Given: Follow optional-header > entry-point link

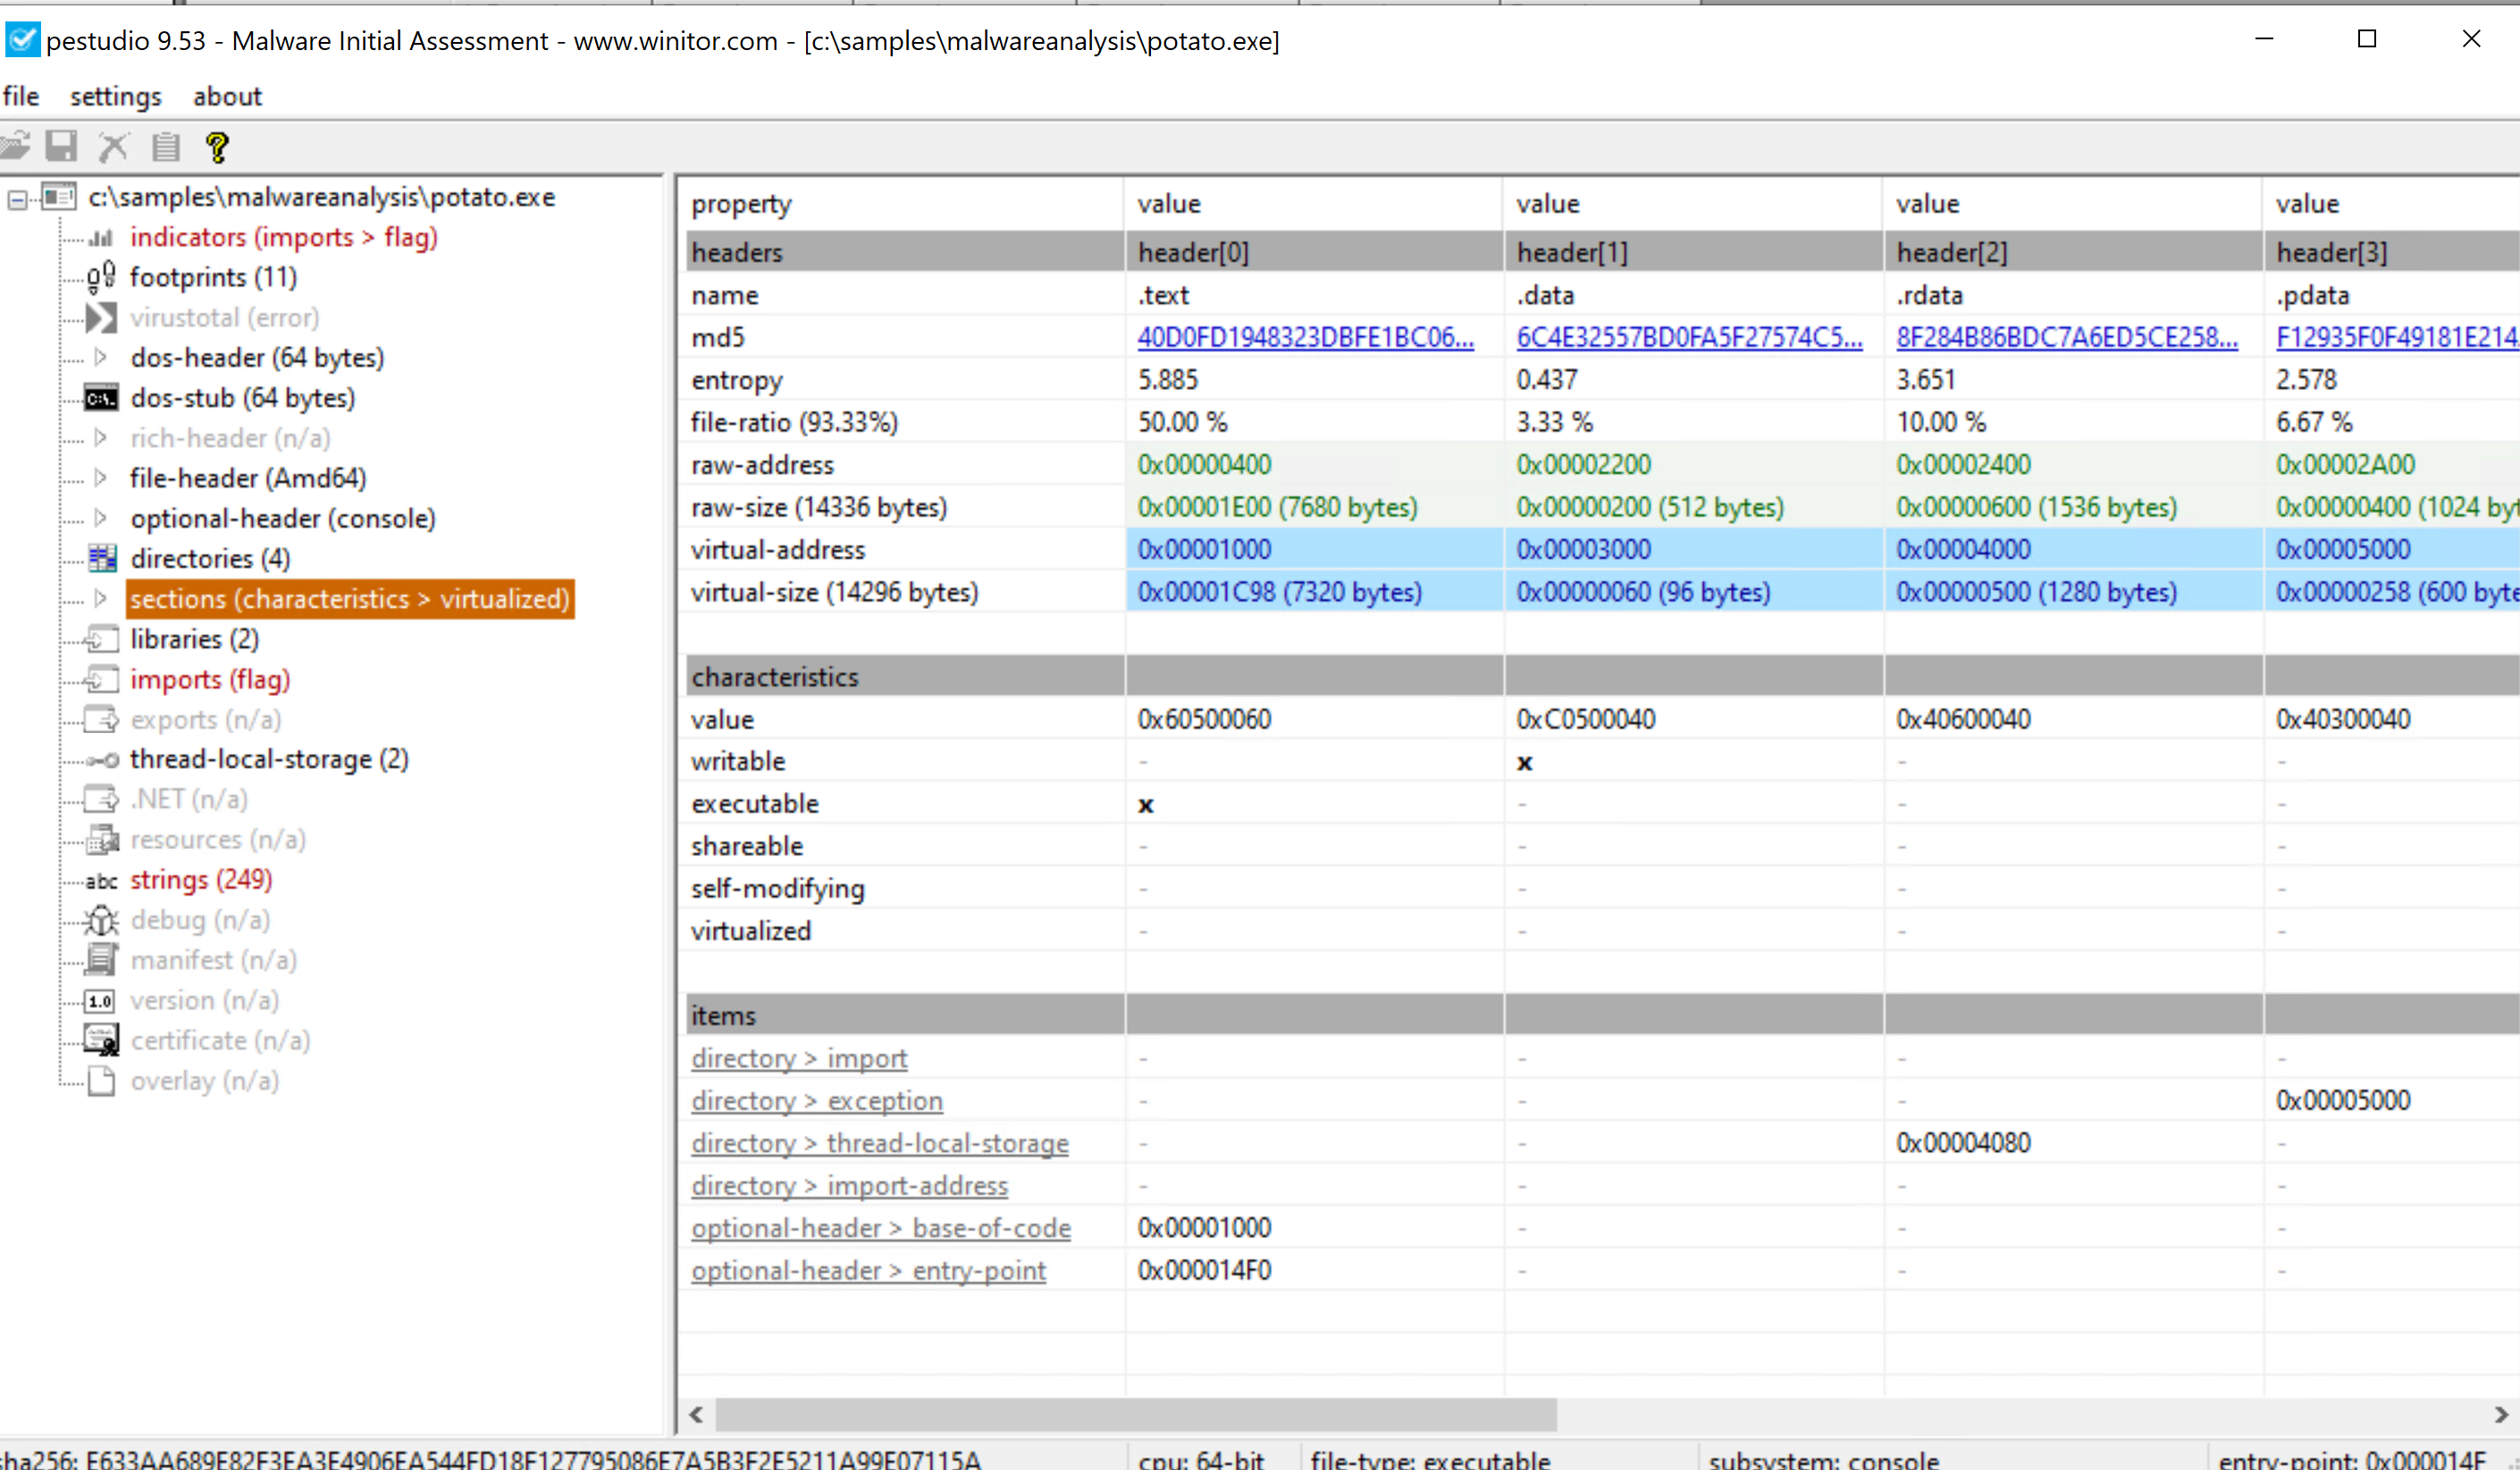Looking at the screenshot, I should [x=868, y=1270].
